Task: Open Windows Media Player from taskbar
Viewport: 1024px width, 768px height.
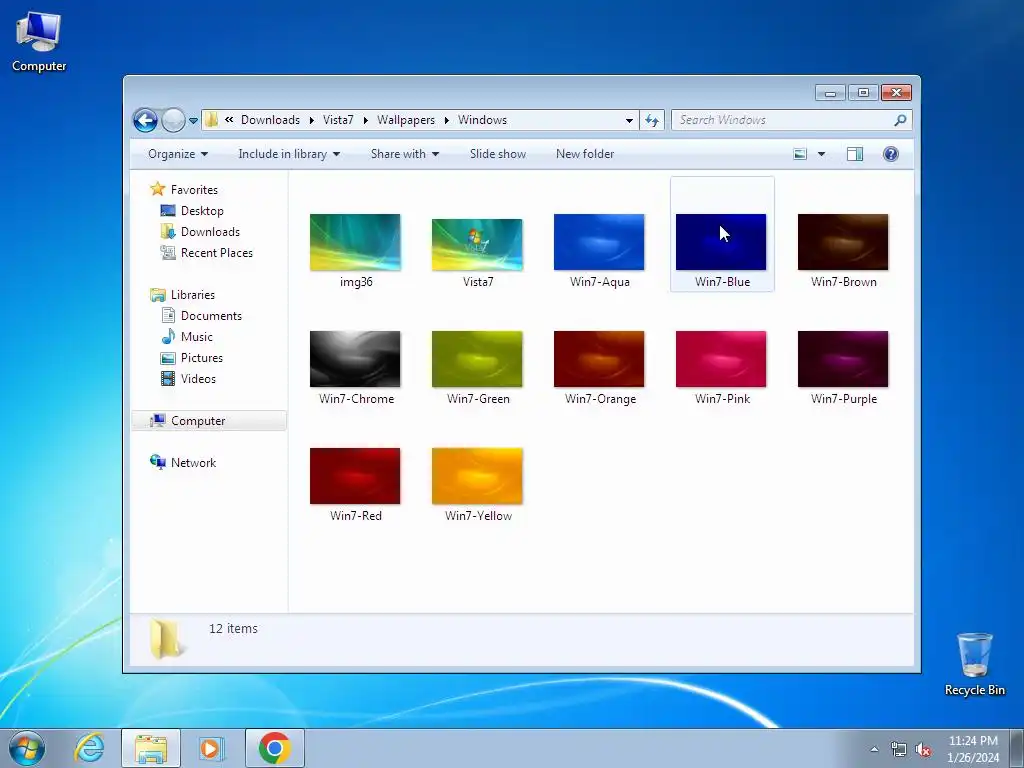Action: 212,748
